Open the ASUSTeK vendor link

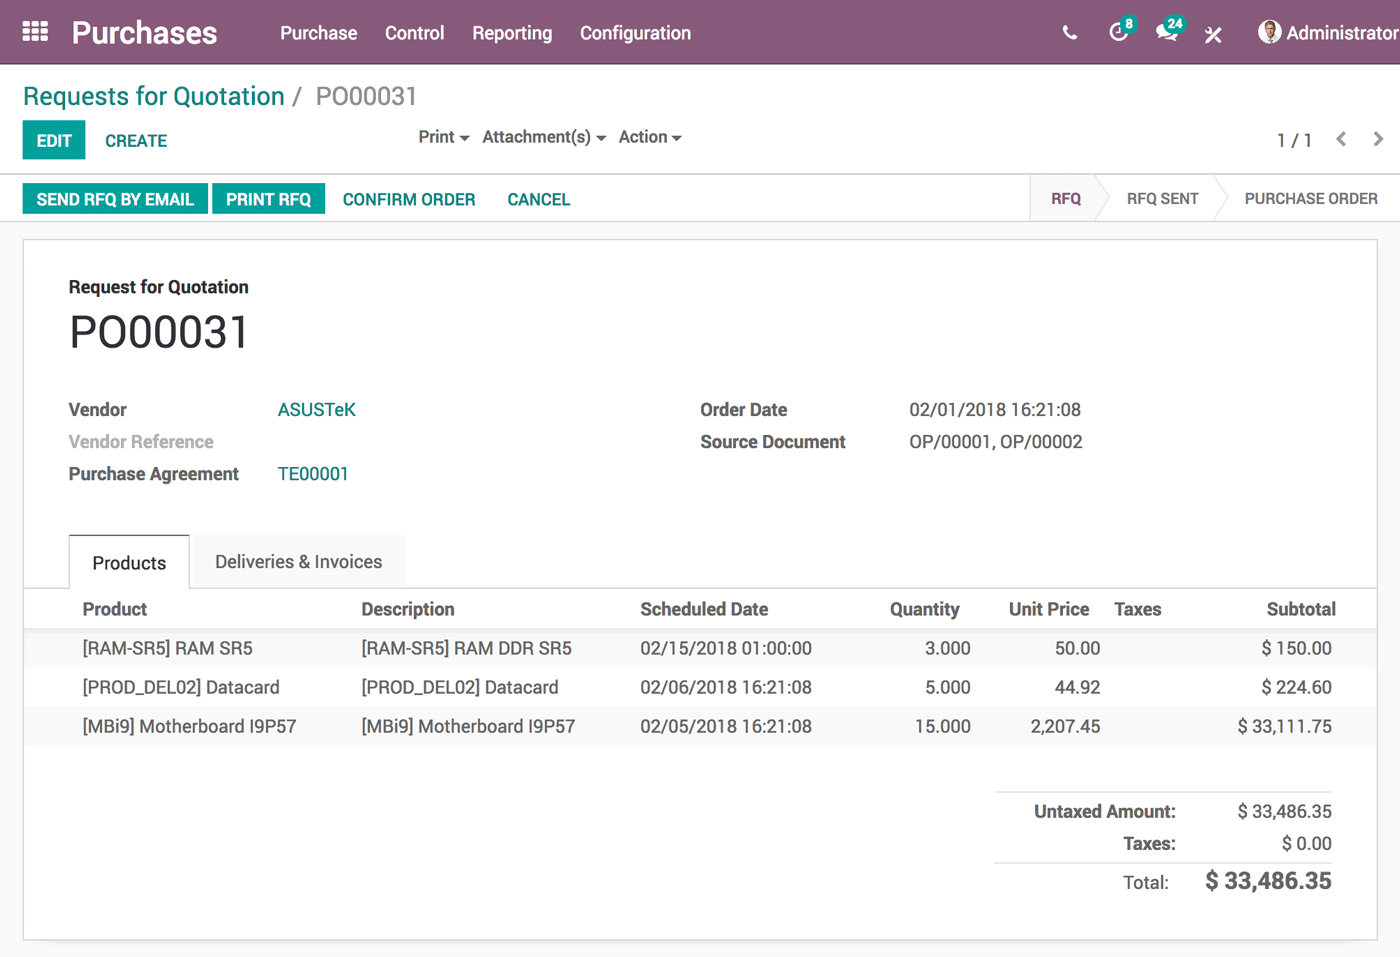click(316, 410)
